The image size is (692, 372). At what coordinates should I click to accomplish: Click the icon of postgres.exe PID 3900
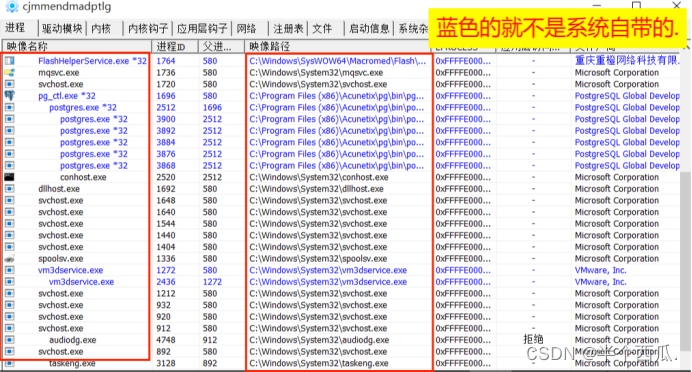click(9, 119)
